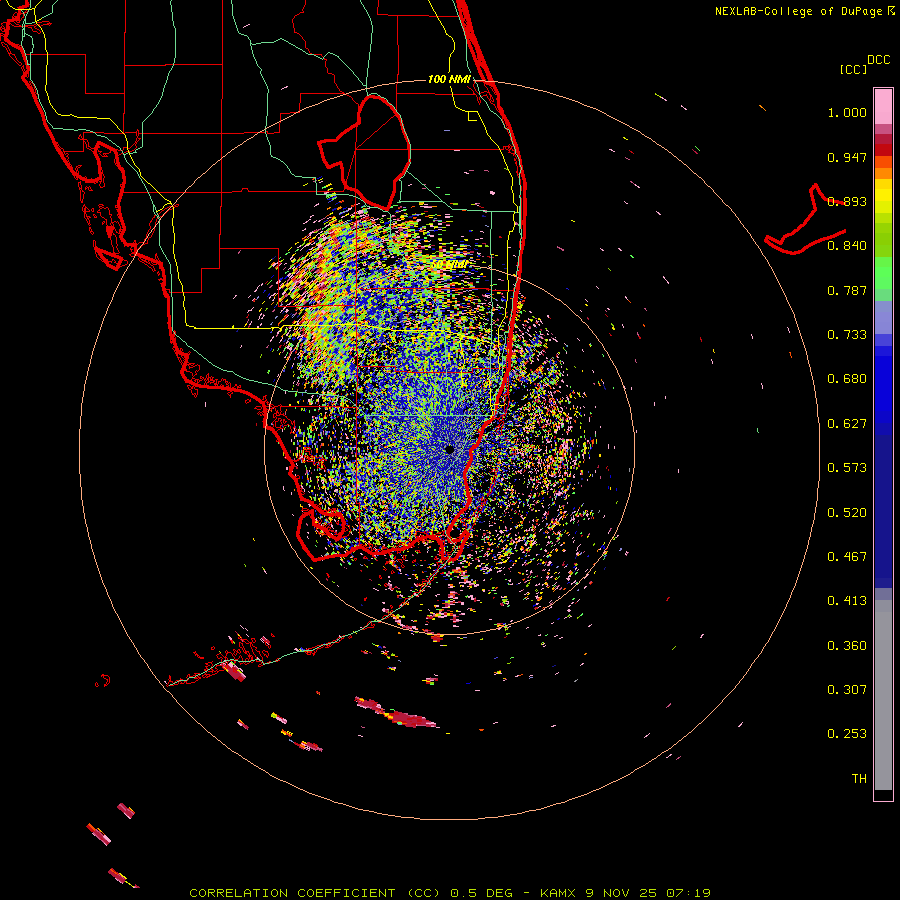Click the DCC label above the color bar
The width and height of the screenshot is (900, 900).
click(878, 60)
